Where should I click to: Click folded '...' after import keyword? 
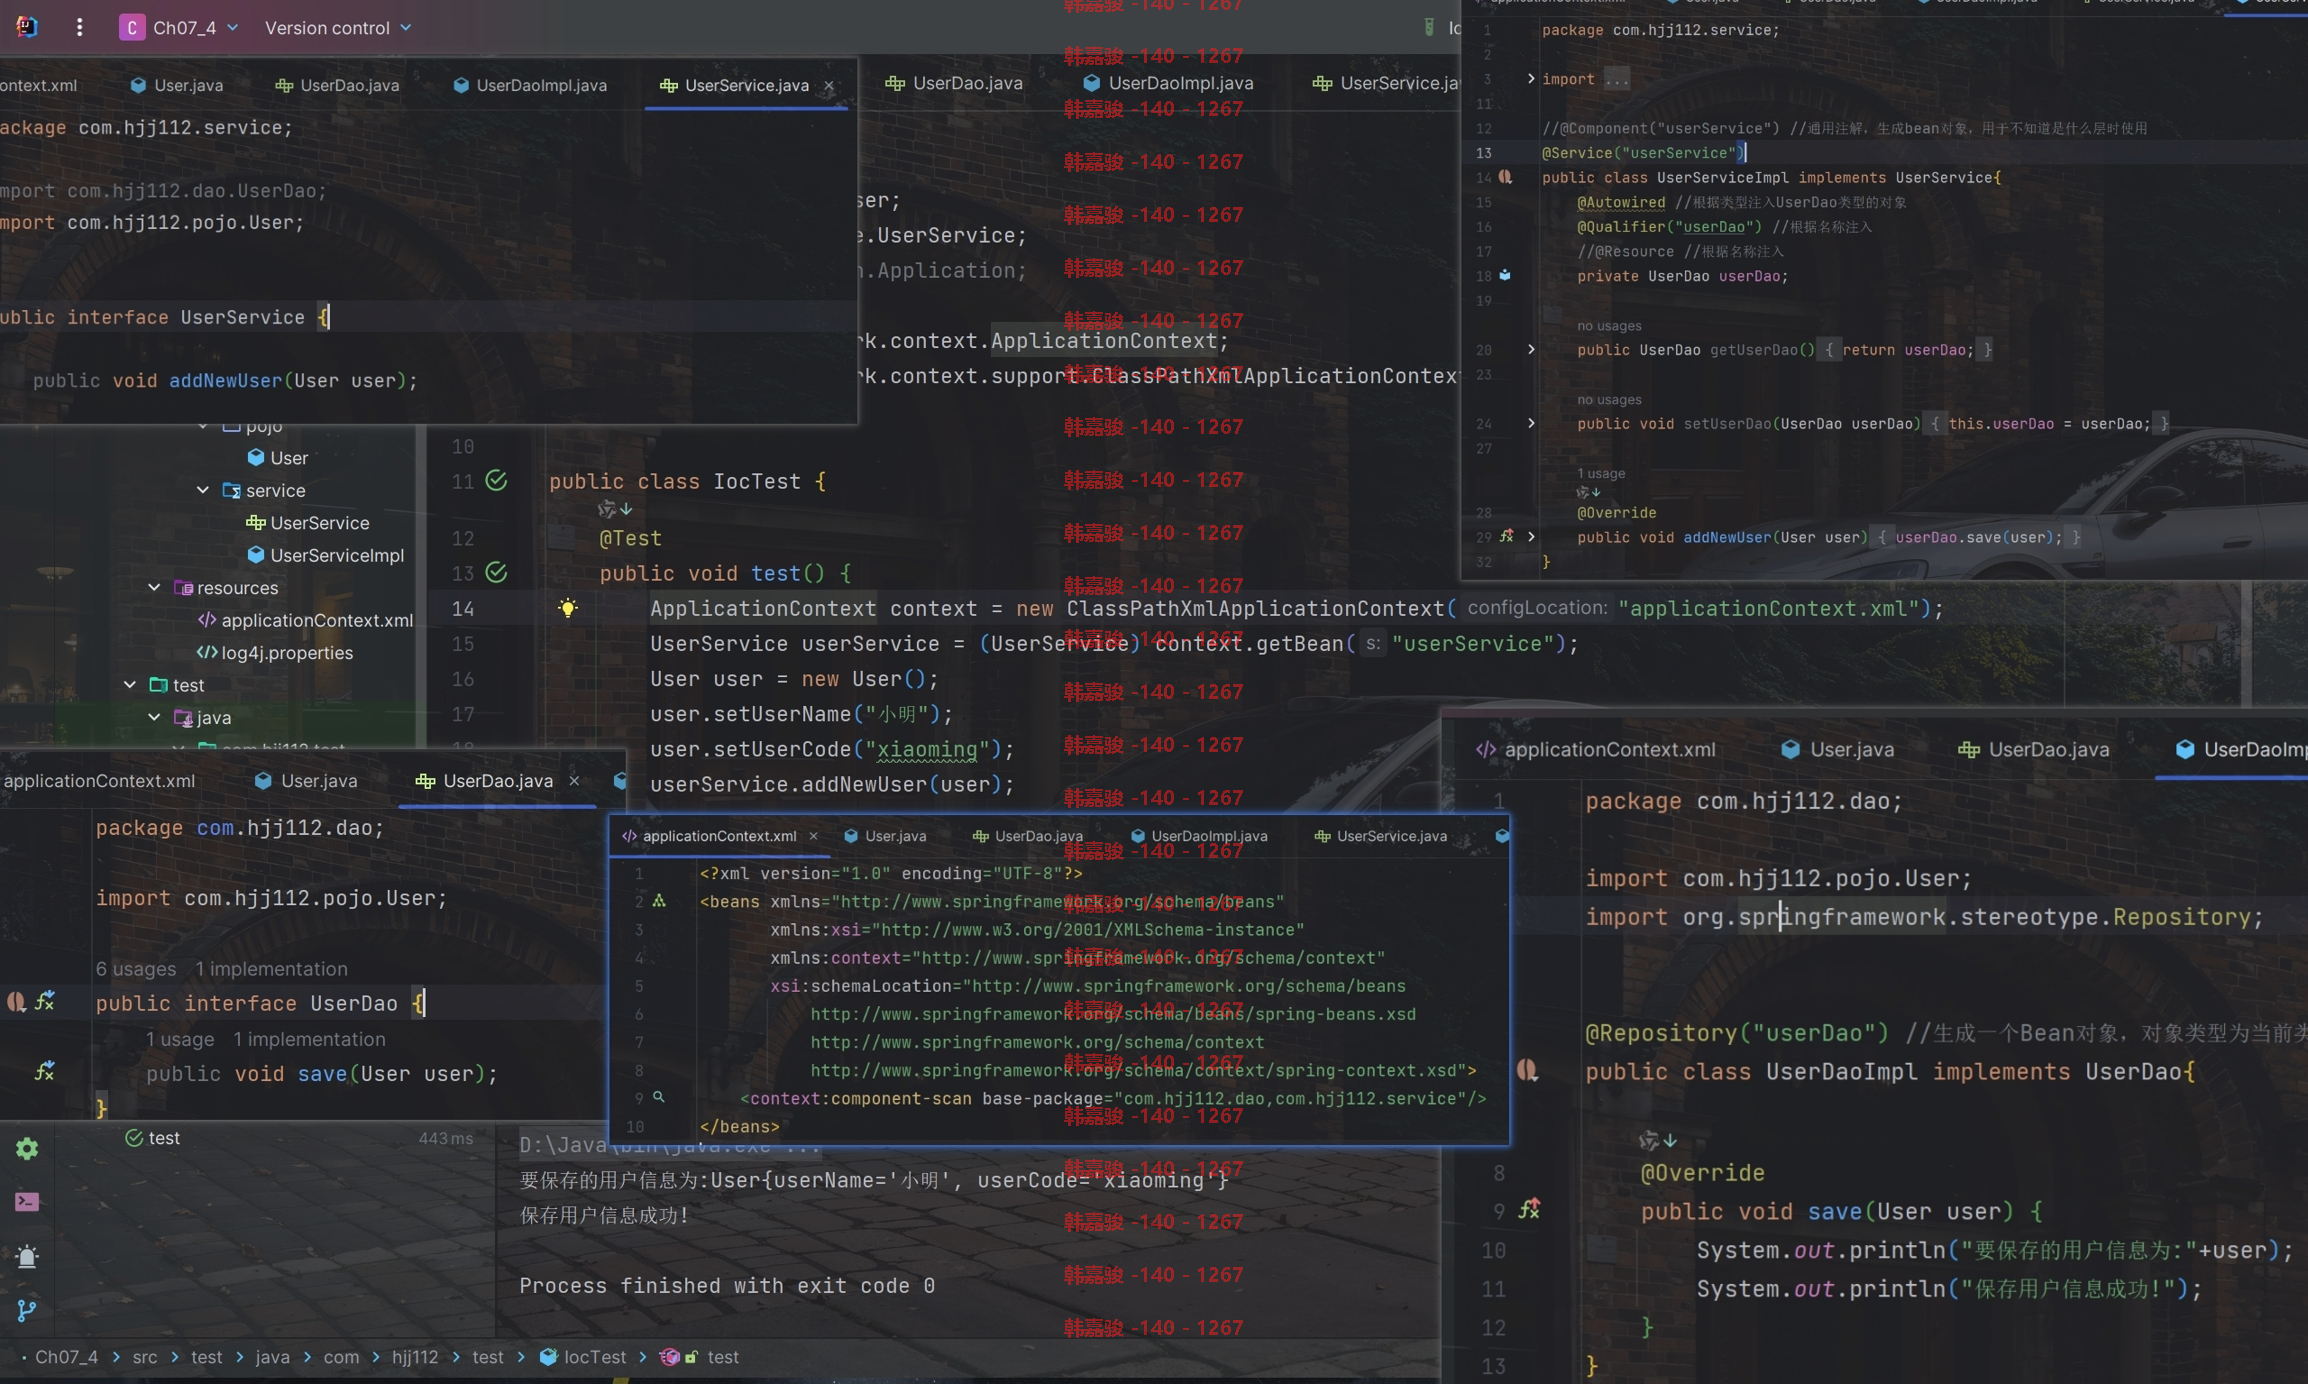pyautogui.click(x=1616, y=79)
